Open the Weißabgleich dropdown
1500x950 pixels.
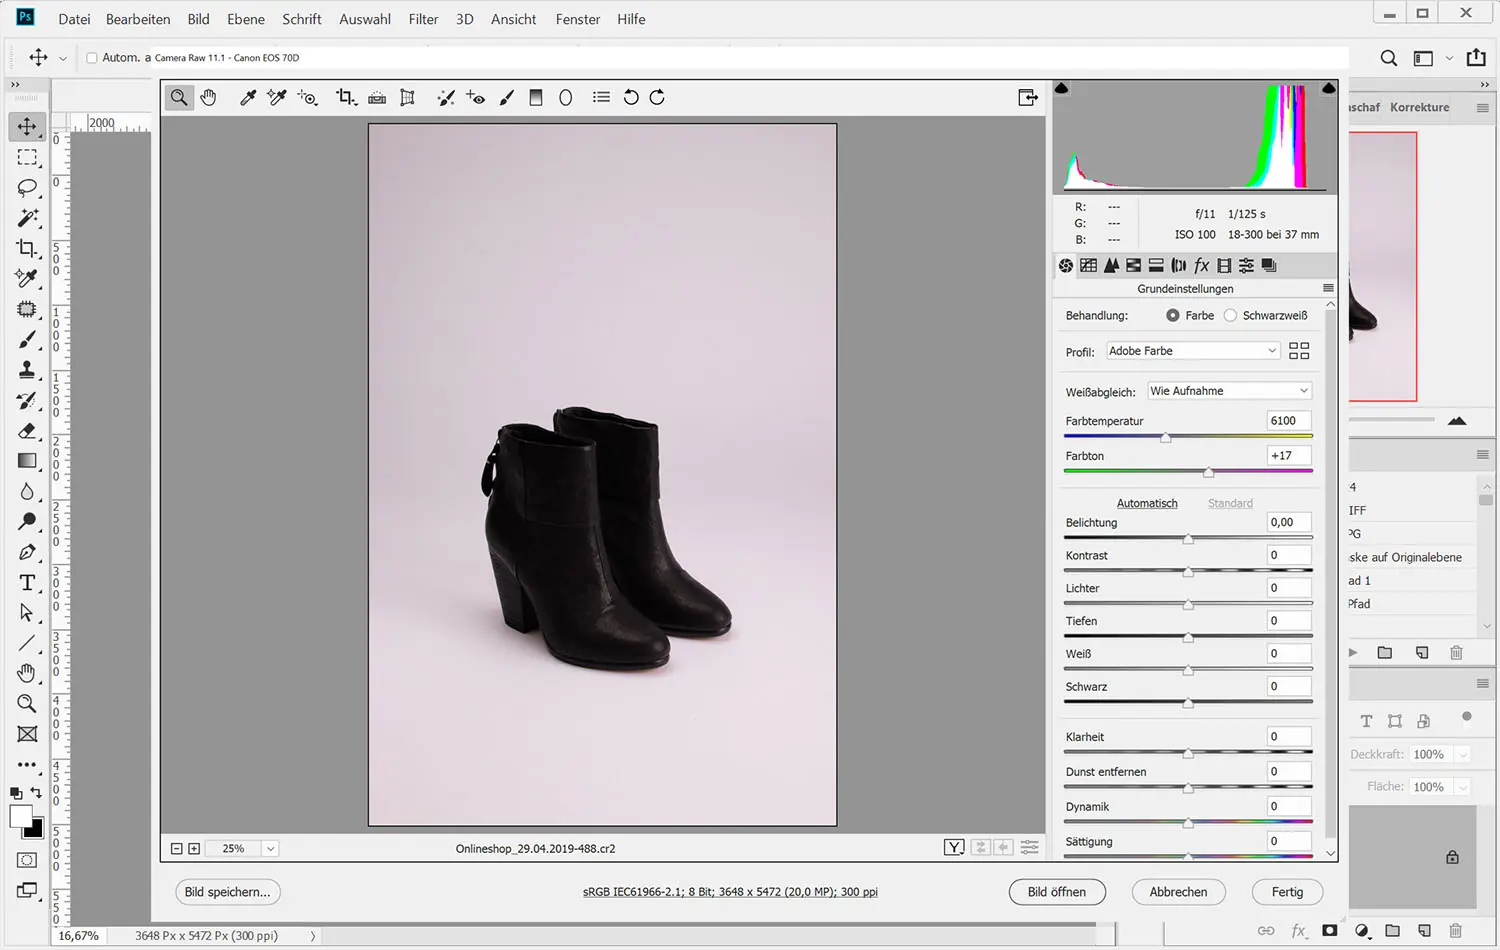1229,391
